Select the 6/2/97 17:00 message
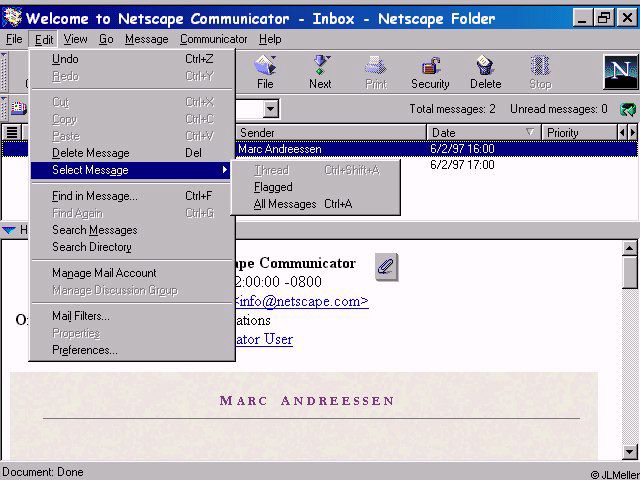The width and height of the screenshot is (640, 480). (x=462, y=165)
